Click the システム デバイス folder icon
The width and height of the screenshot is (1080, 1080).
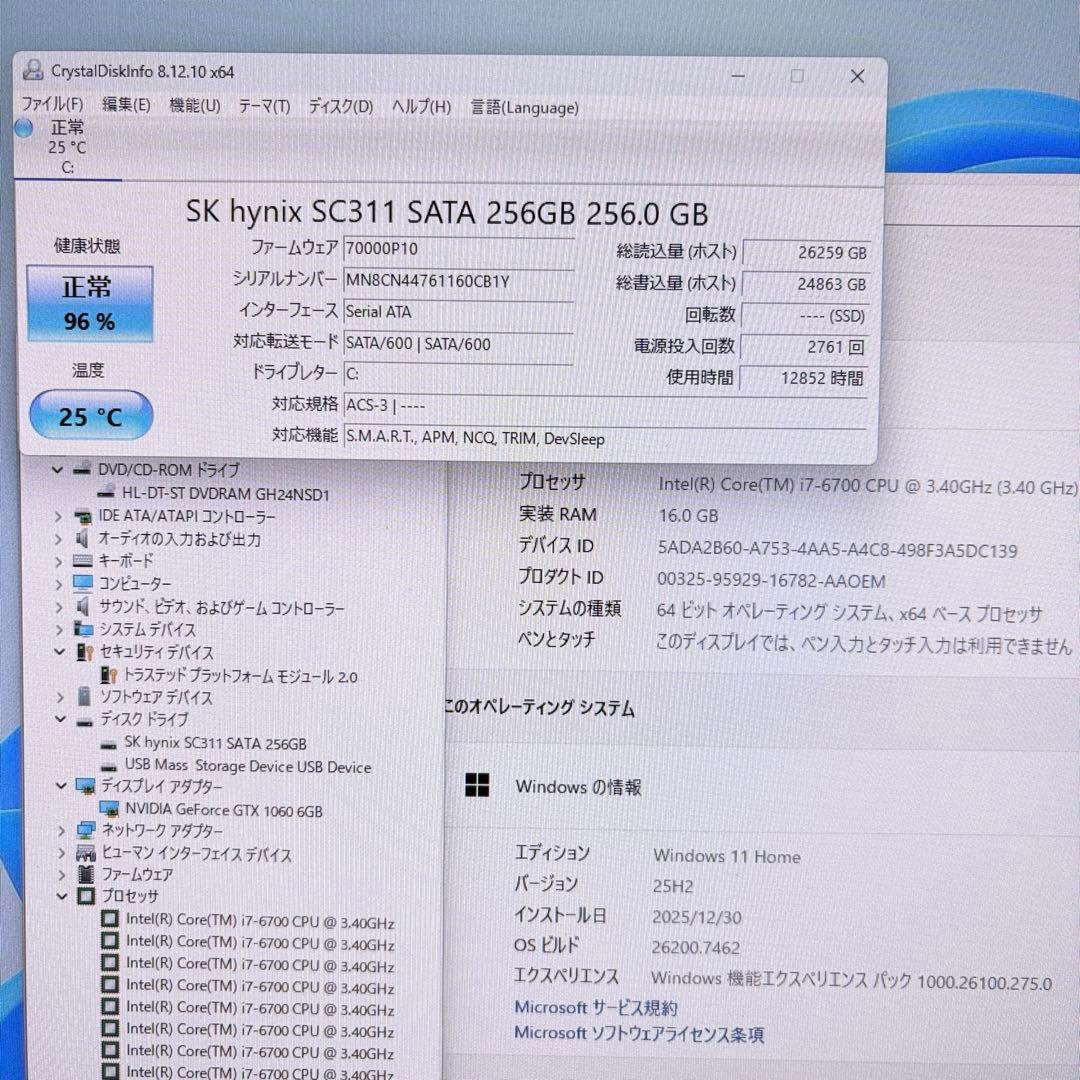click(84, 629)
